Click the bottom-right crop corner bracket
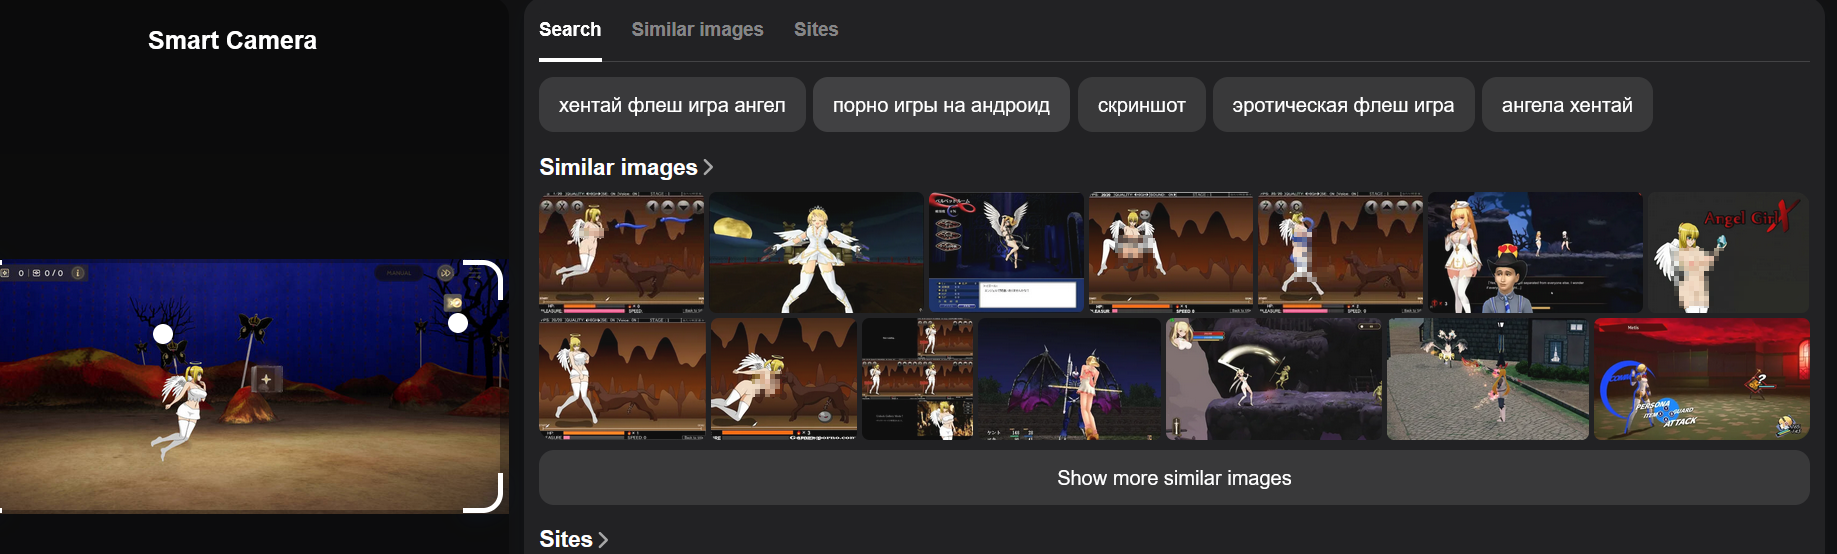This screenshot has width=1837, height=554. tap(484, 494)
